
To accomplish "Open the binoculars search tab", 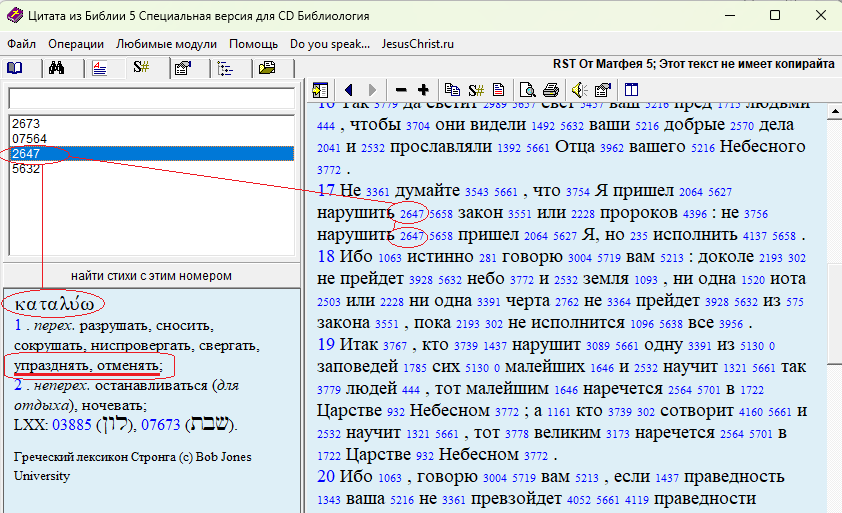I will [x=56, y=68].
